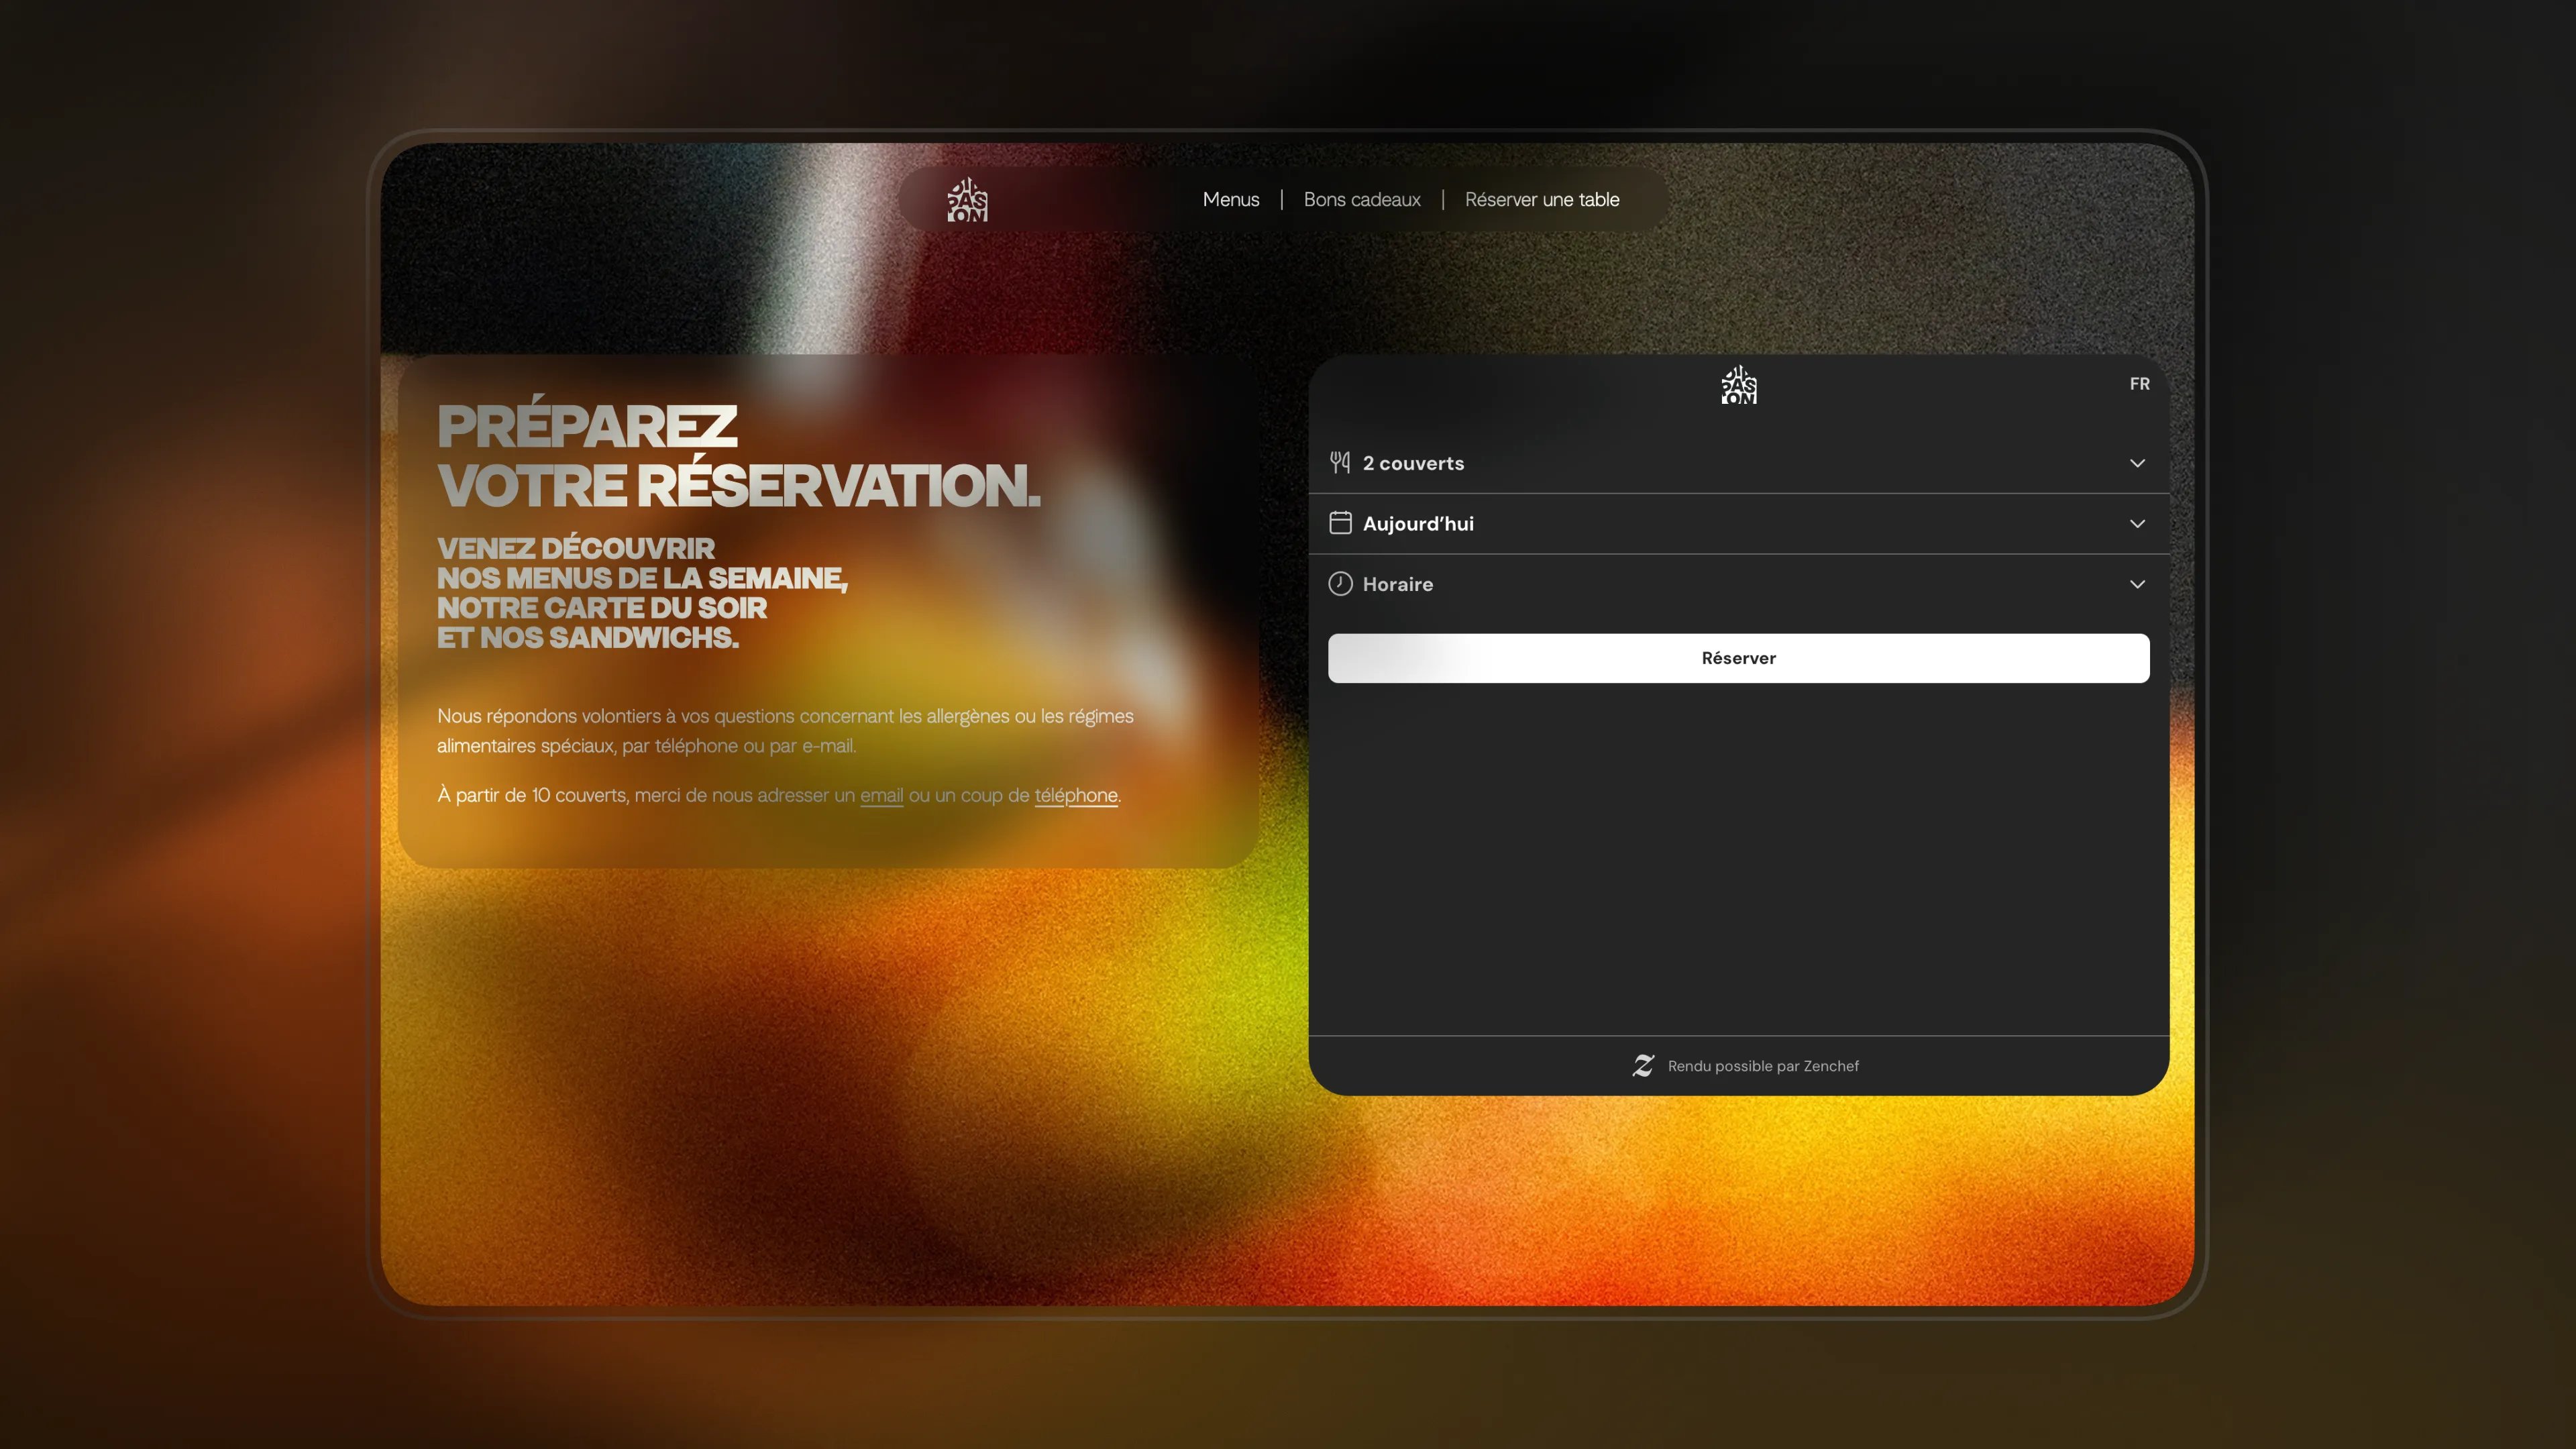Click the fork and knife couverts icon
The width and height of the screenshot is (2576, 1449).
[1340, 463]
